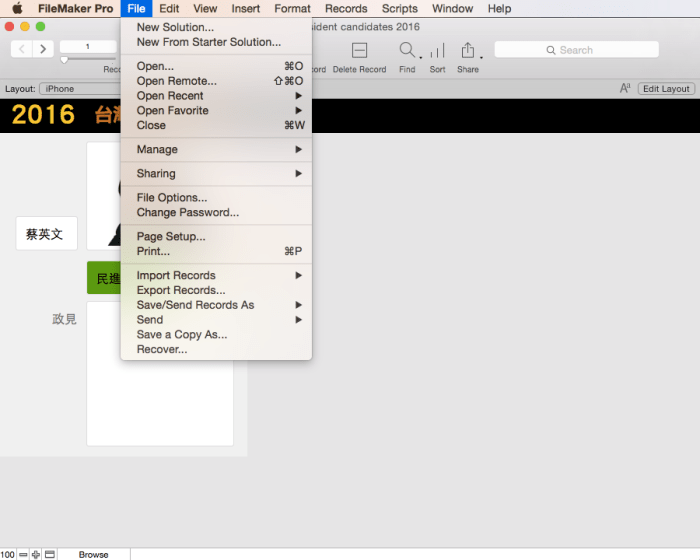Click the zoom out button in status bar
This screenshot has height=560, width=700.
(23, 554)
